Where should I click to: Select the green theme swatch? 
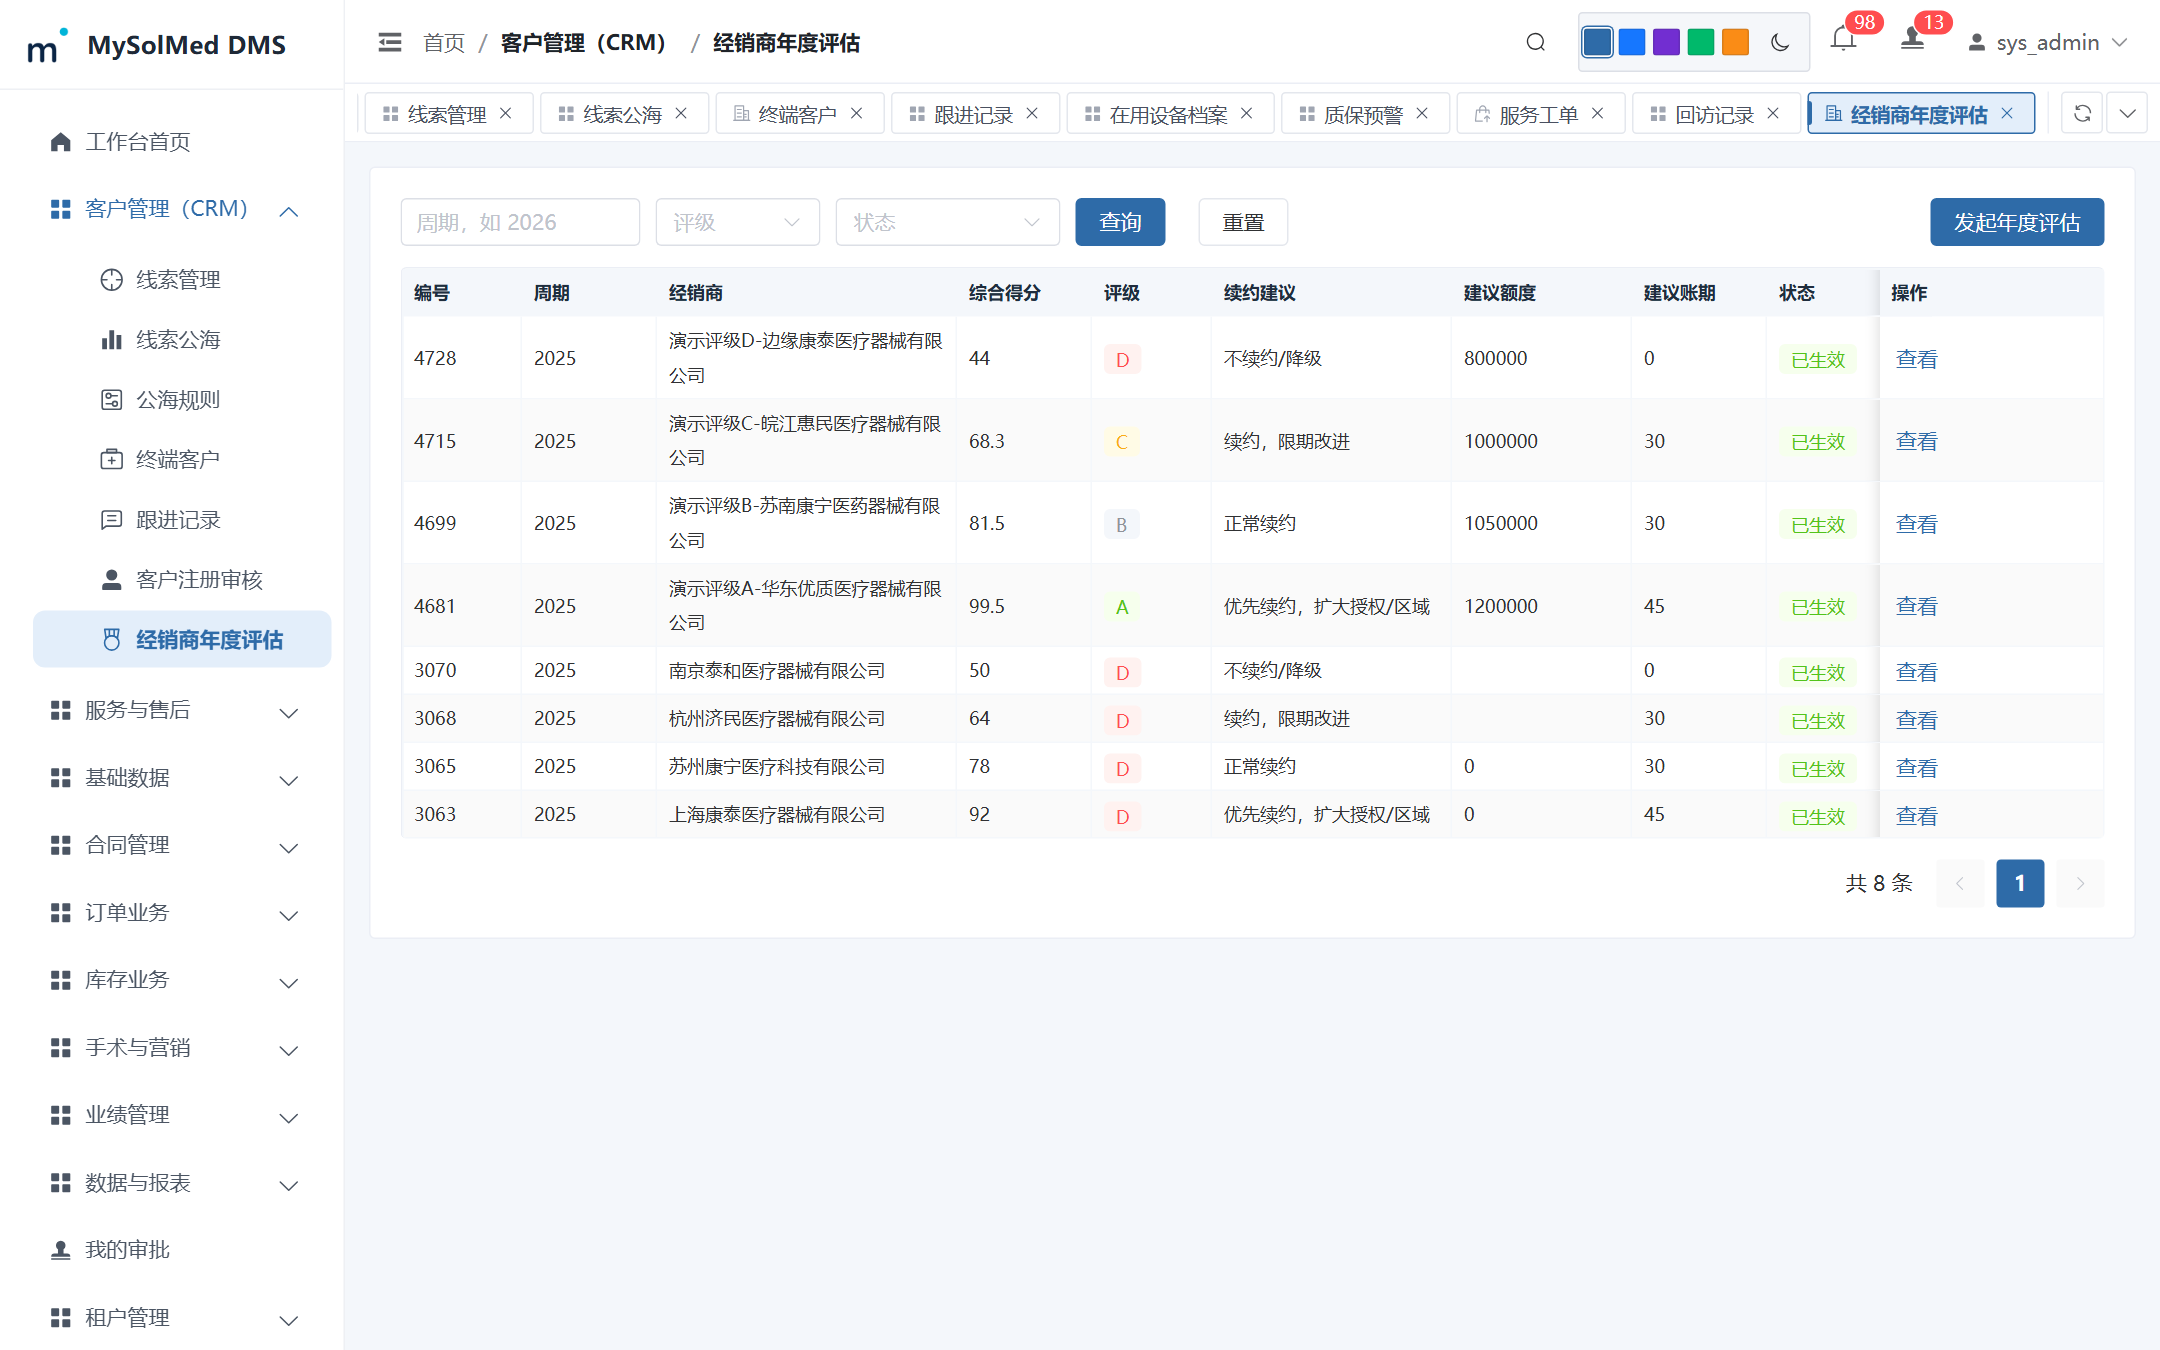click(1700, 42)
